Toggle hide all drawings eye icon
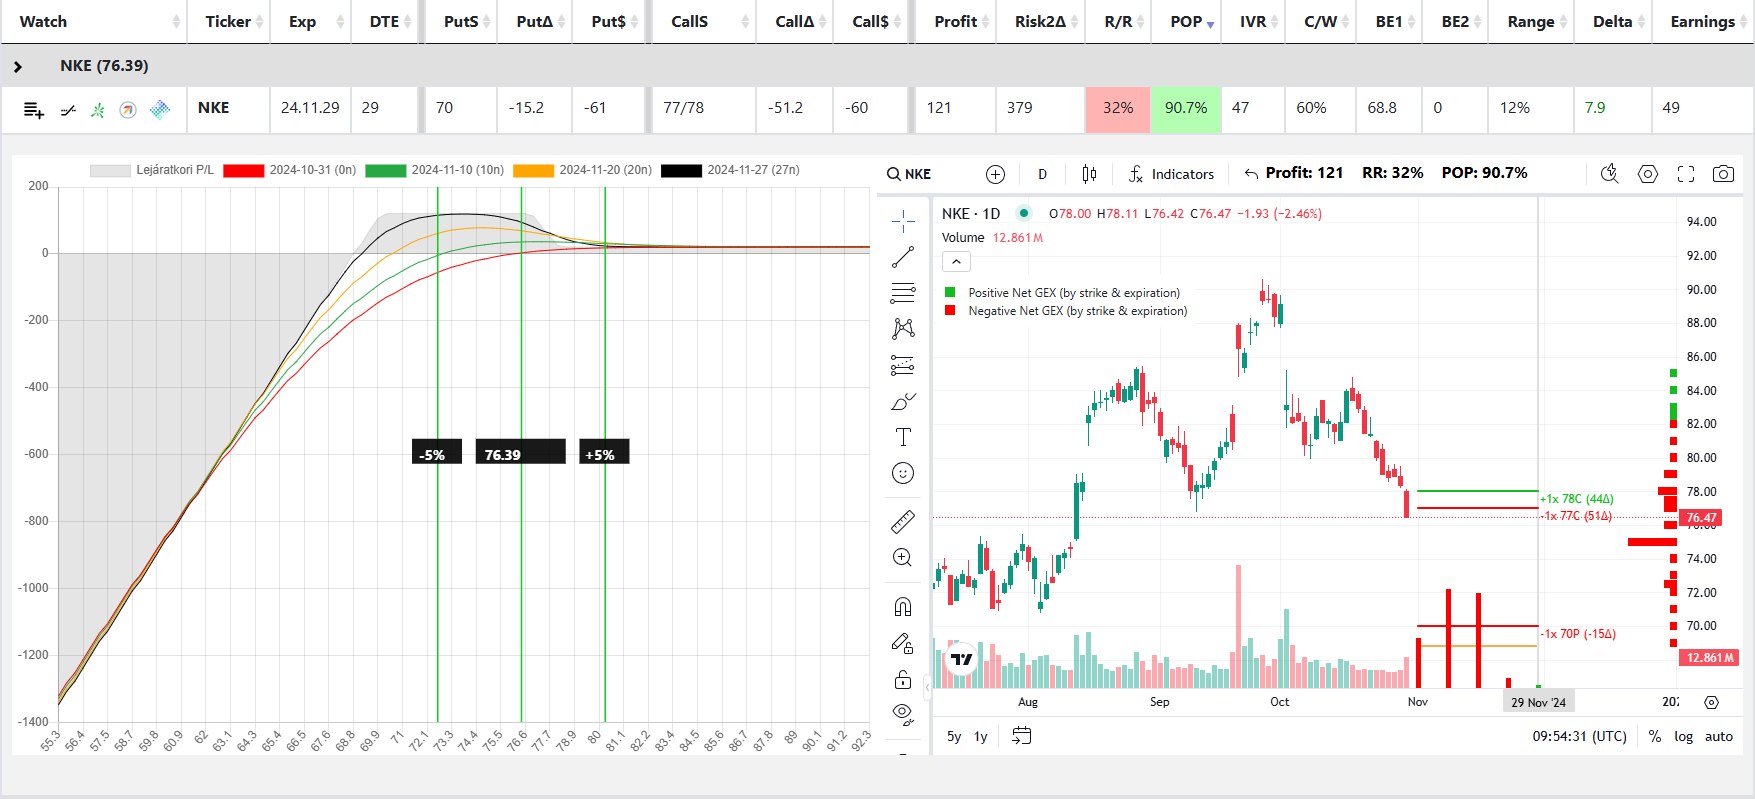 point(903,714)
